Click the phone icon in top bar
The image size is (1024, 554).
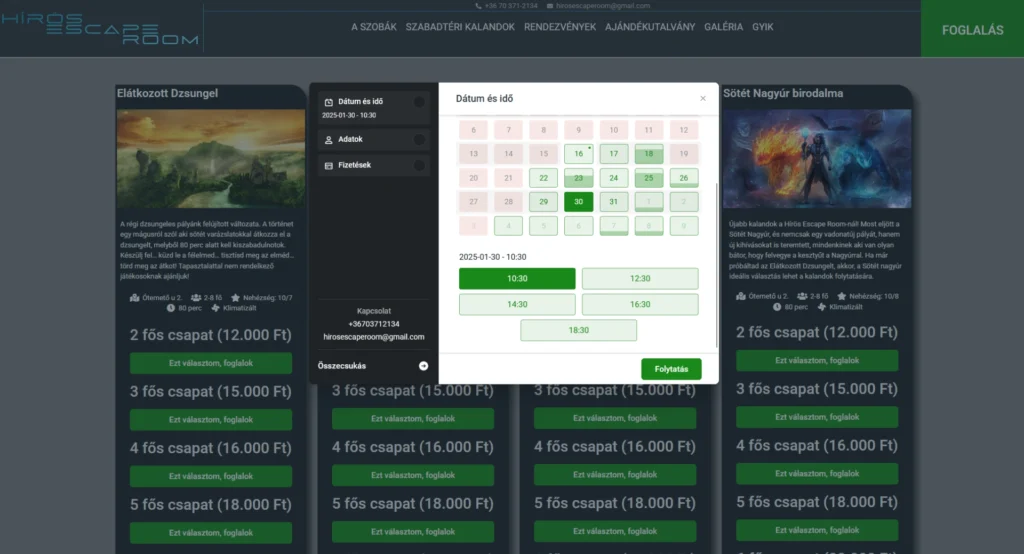click(478, 6)
